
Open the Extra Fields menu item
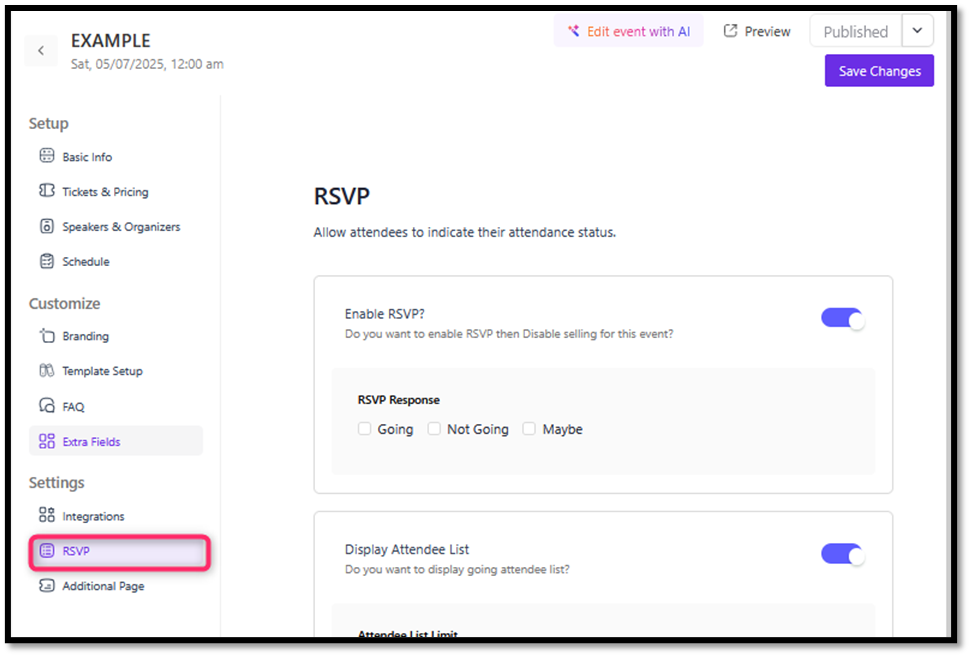point(91,441)
